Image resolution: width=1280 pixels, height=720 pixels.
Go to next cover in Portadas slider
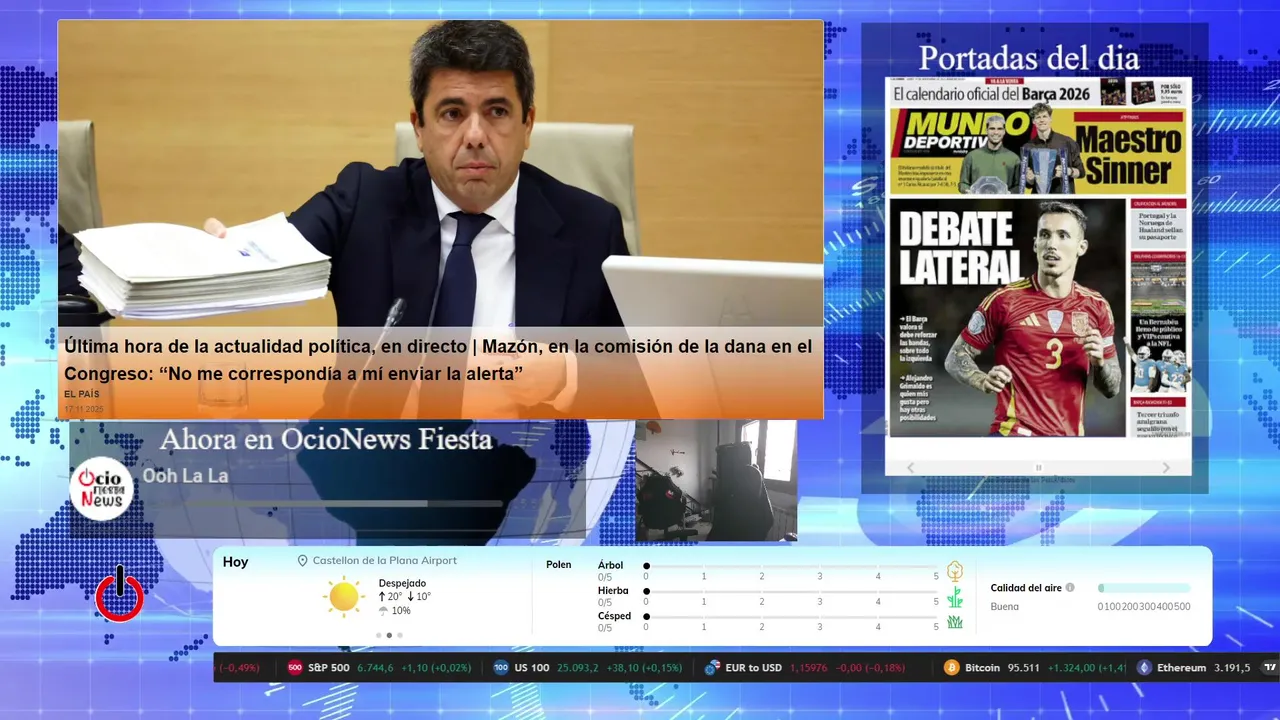[1166, 467]
